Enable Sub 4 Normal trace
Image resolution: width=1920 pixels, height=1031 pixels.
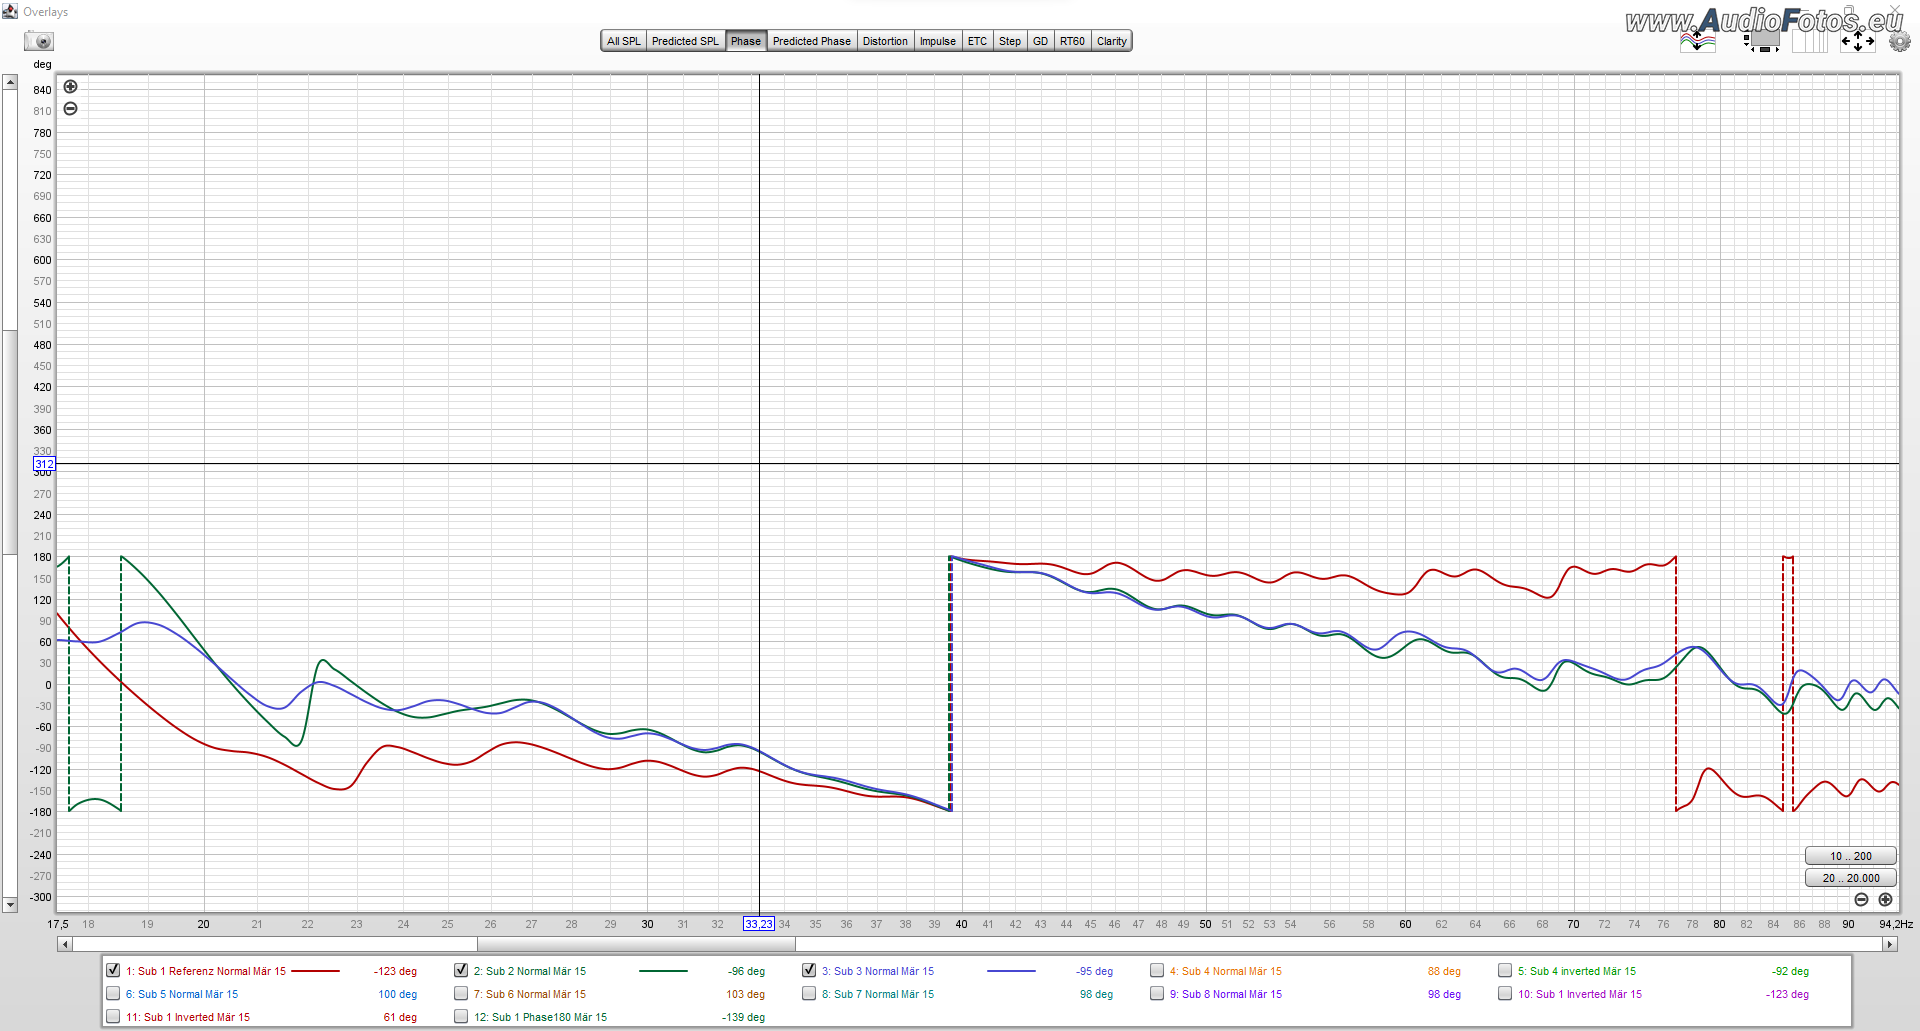tap(1157, 970)
